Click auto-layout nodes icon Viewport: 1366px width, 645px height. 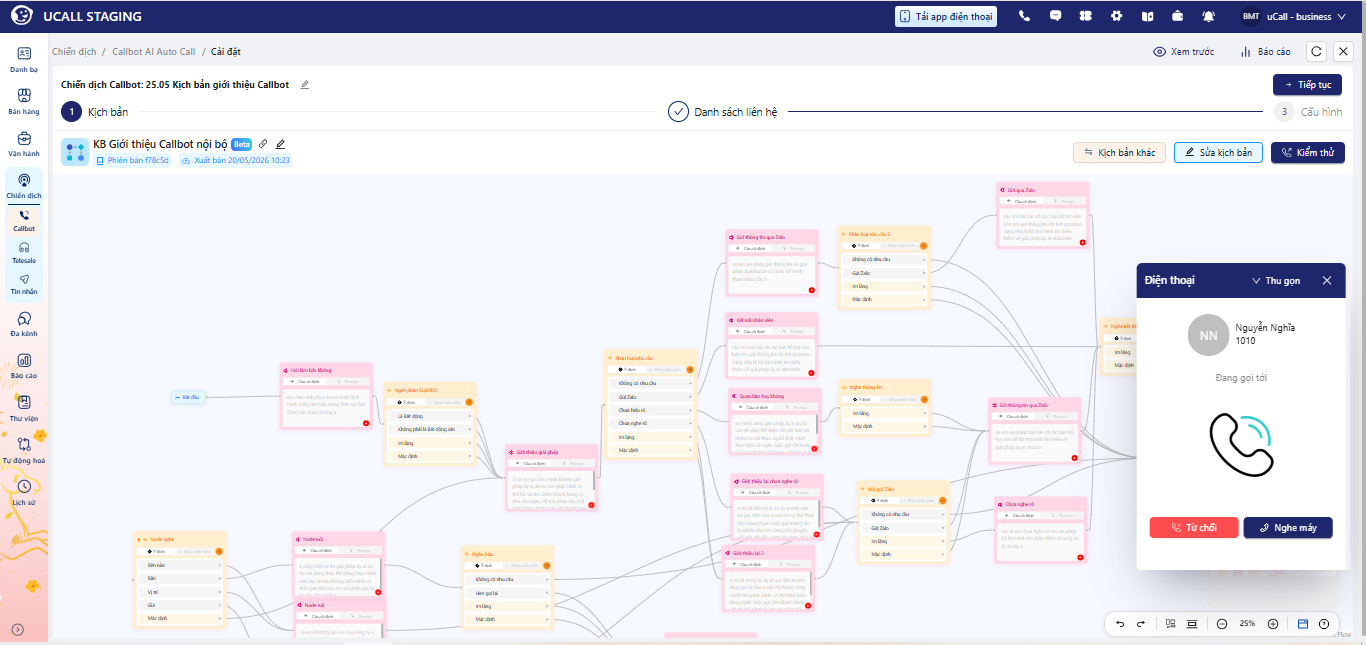click(x=1170, y=623)
